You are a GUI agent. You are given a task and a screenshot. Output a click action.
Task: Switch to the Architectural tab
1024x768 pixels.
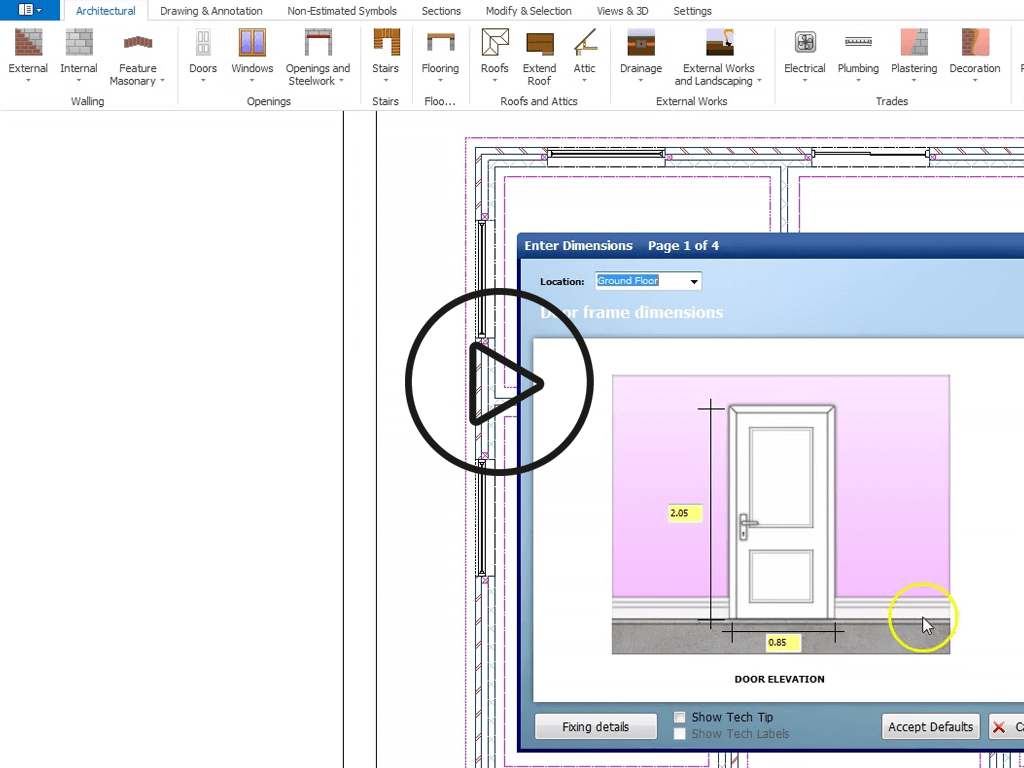[x=106, y=11]
